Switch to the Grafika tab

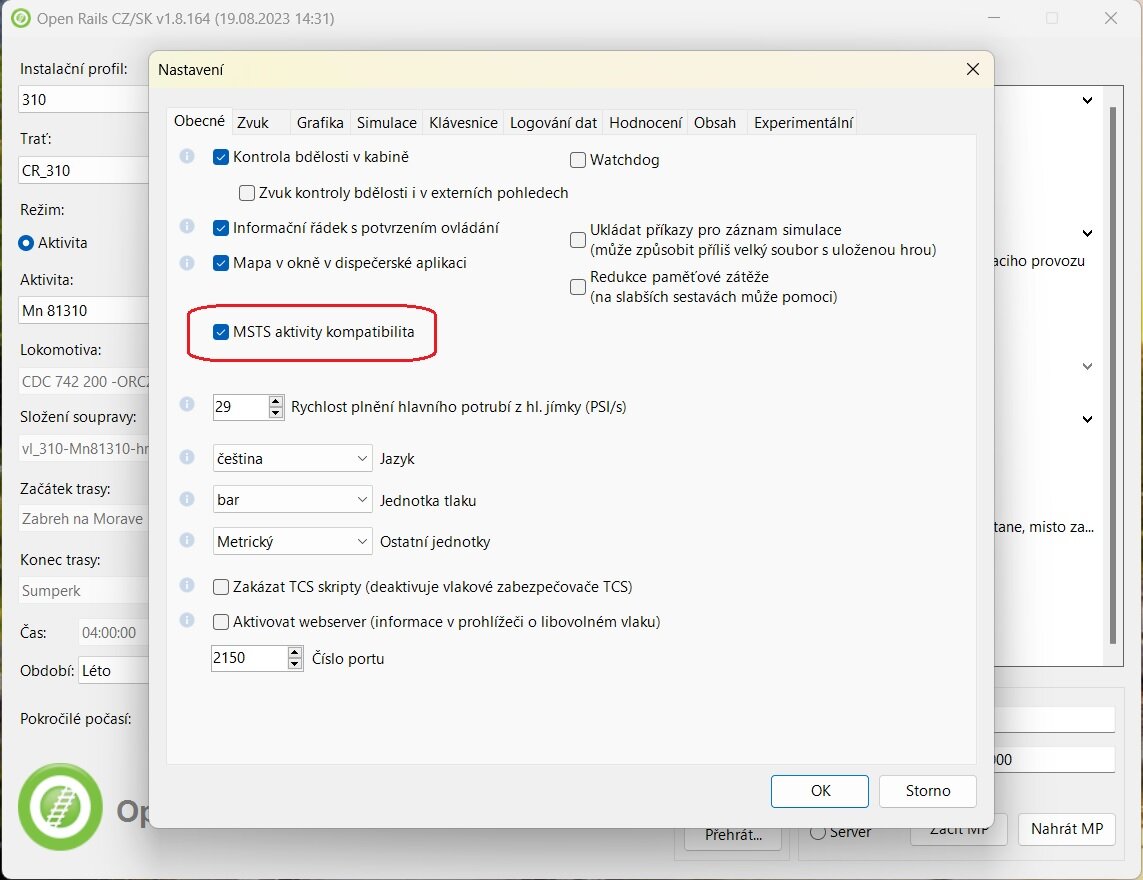(320, 122)
